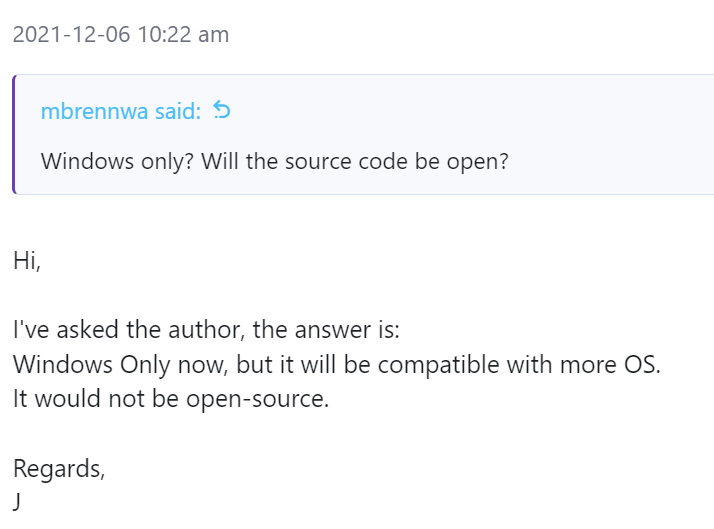Click the word 'open-source' in the reply
The width and height of the screenshot is (714, 529).
256,400
